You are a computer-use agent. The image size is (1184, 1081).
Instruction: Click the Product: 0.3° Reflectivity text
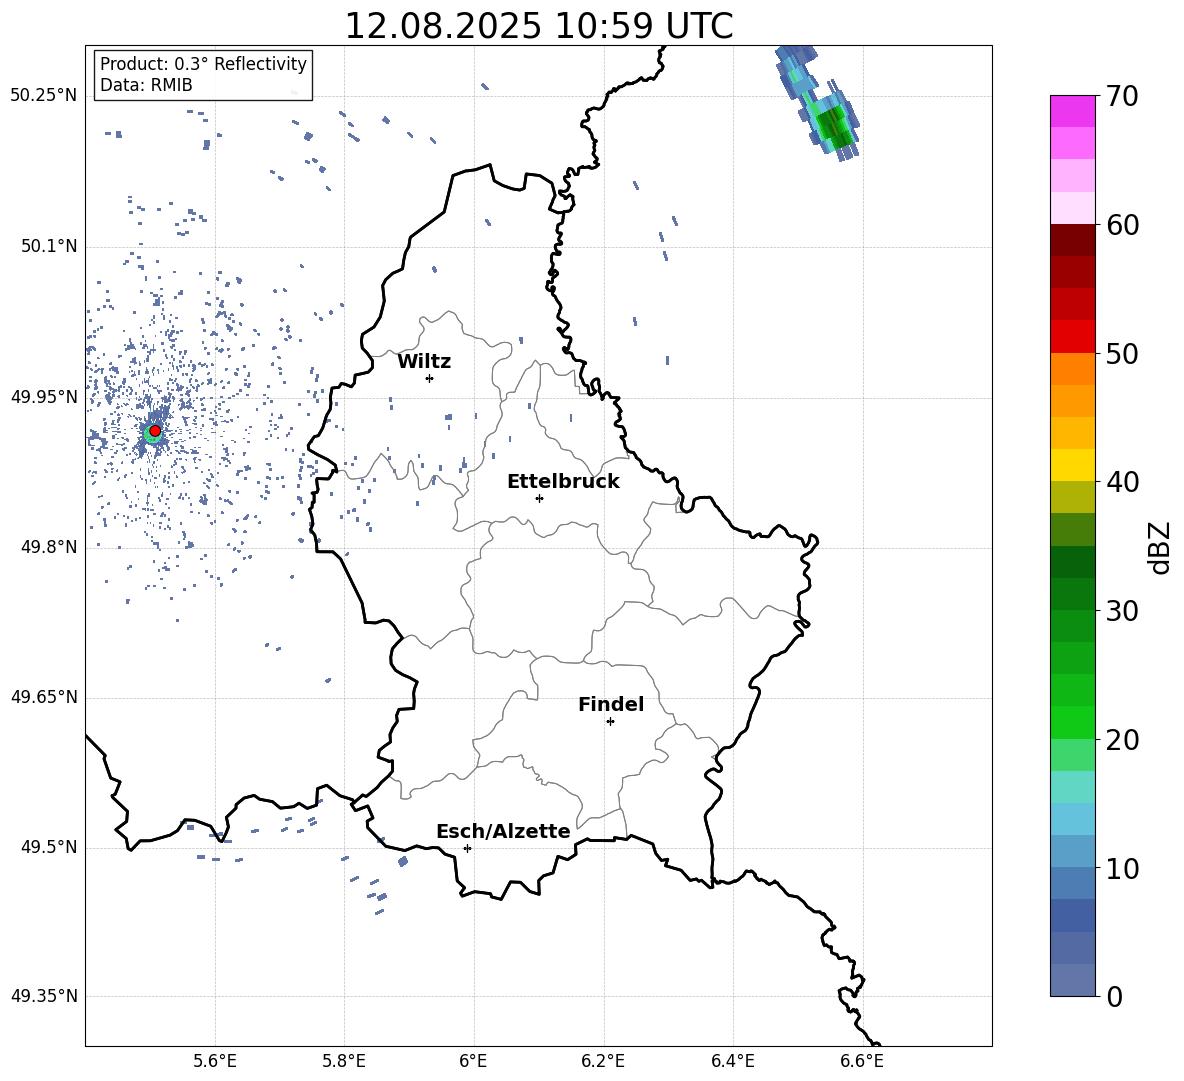click(x=203, y=63)
